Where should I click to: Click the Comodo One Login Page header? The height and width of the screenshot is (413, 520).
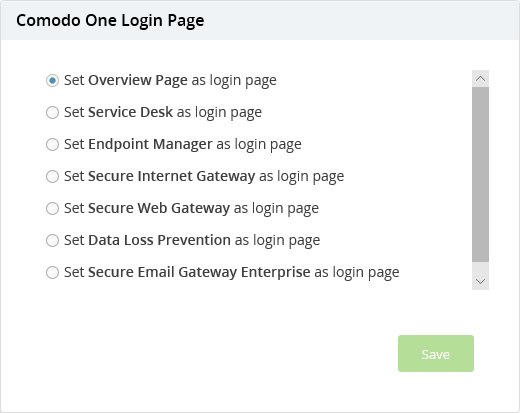coord(110,21)
